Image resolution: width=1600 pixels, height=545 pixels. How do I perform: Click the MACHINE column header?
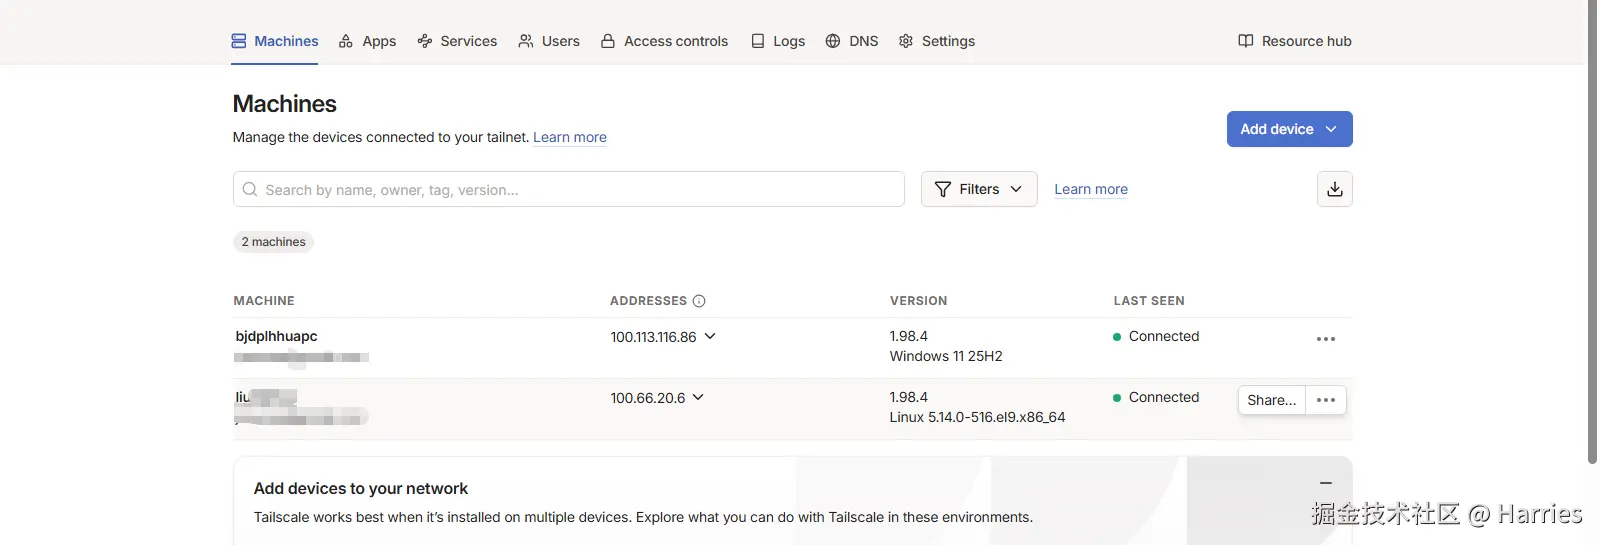click(x=264, y=301)
